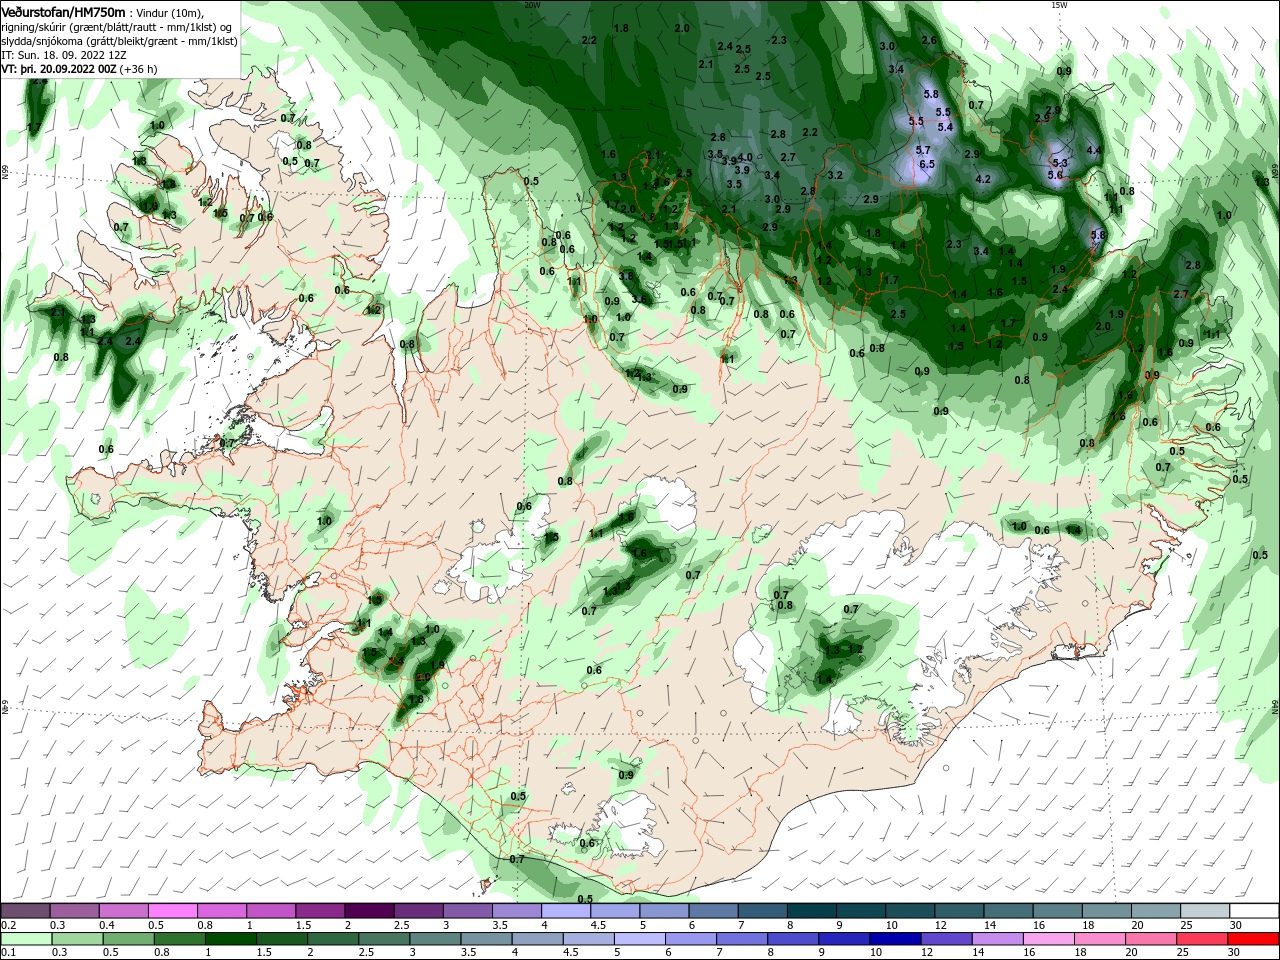Click the 3.2 precipitation value on the map

pos(835,175)
